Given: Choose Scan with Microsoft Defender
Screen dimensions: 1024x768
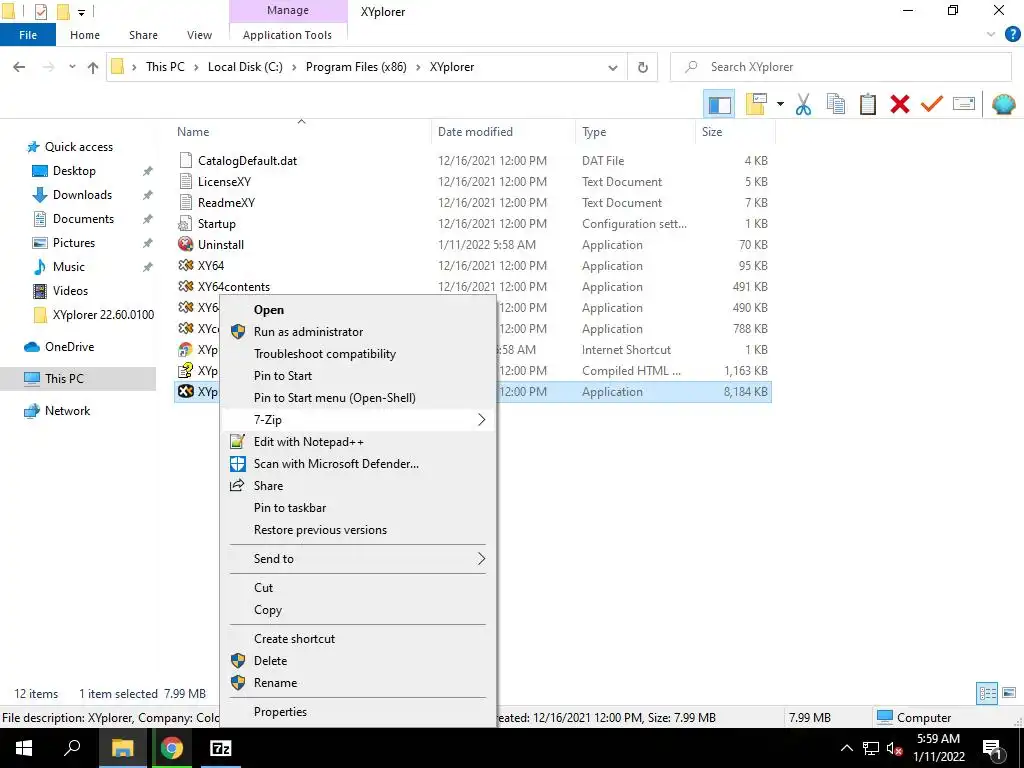Looking at the screenshot, I should click(358, 464).
